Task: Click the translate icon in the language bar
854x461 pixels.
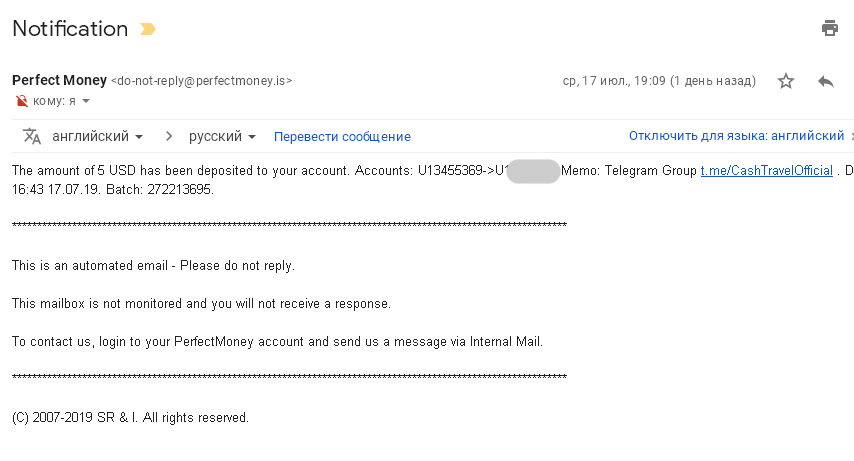Action: (x=32, y=136)
